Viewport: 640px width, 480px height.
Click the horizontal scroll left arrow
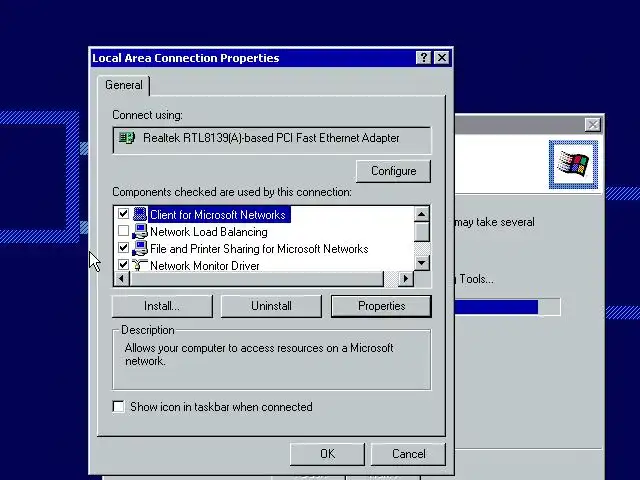[x=122, y=279]
